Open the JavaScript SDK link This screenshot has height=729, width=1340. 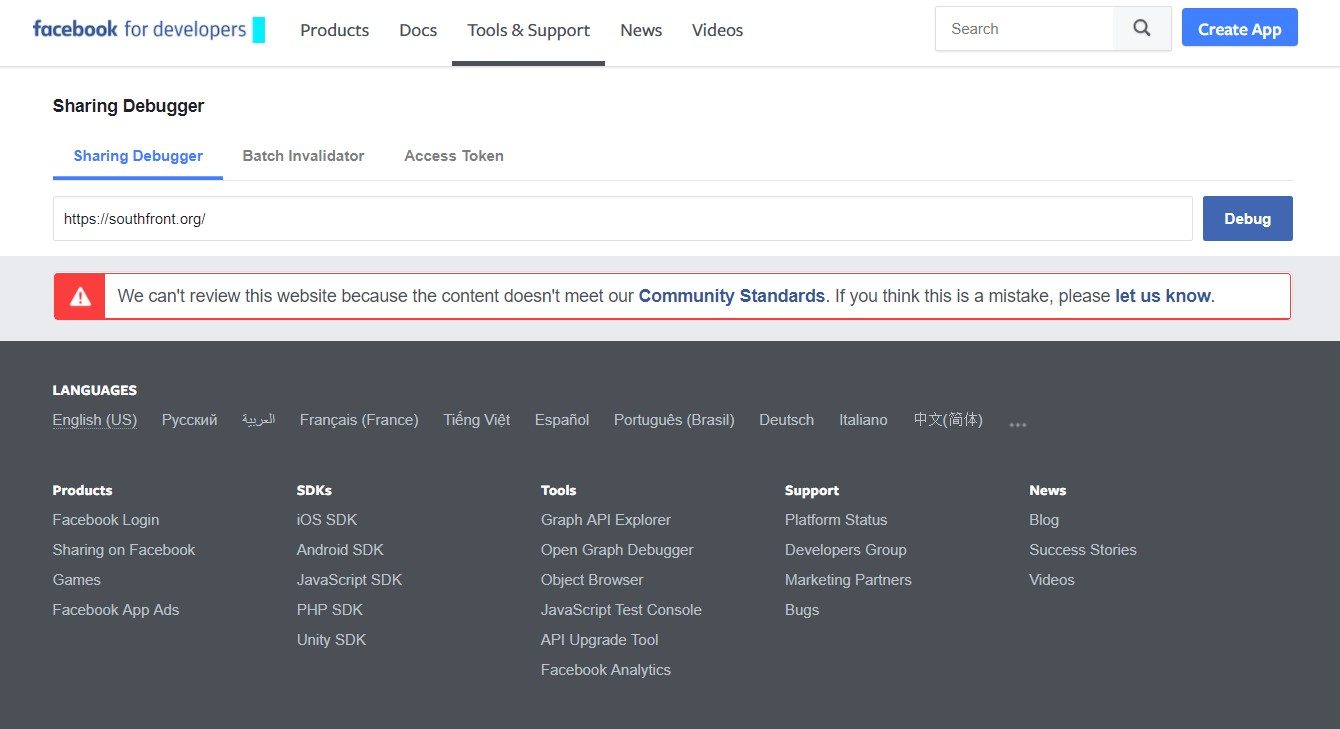click(x=349, y=580)
